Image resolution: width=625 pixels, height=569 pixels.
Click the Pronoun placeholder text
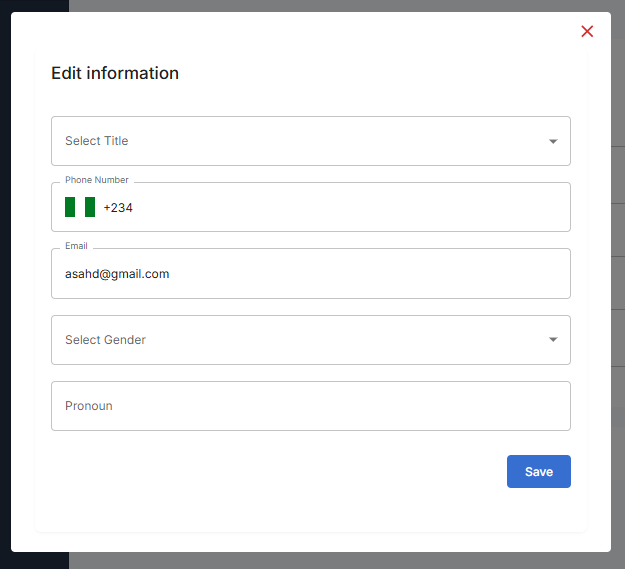point(89,406)
